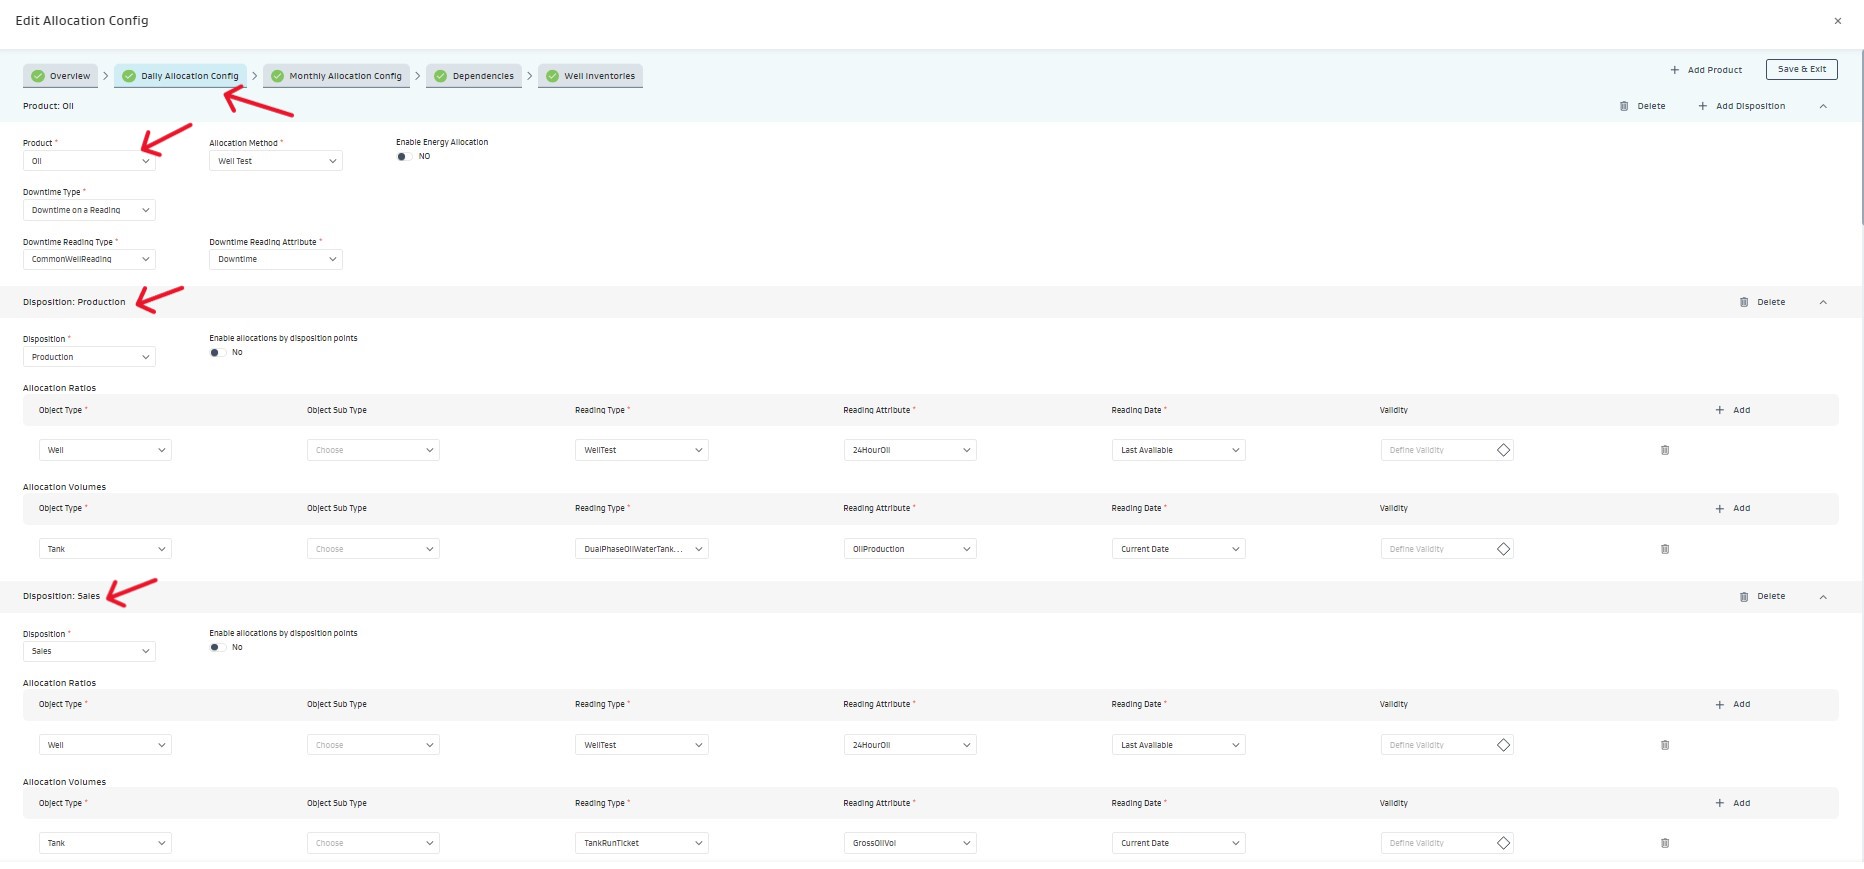Switch to Monthly Allocation Config tab
1864x869 pixels.
pos(336,76)
